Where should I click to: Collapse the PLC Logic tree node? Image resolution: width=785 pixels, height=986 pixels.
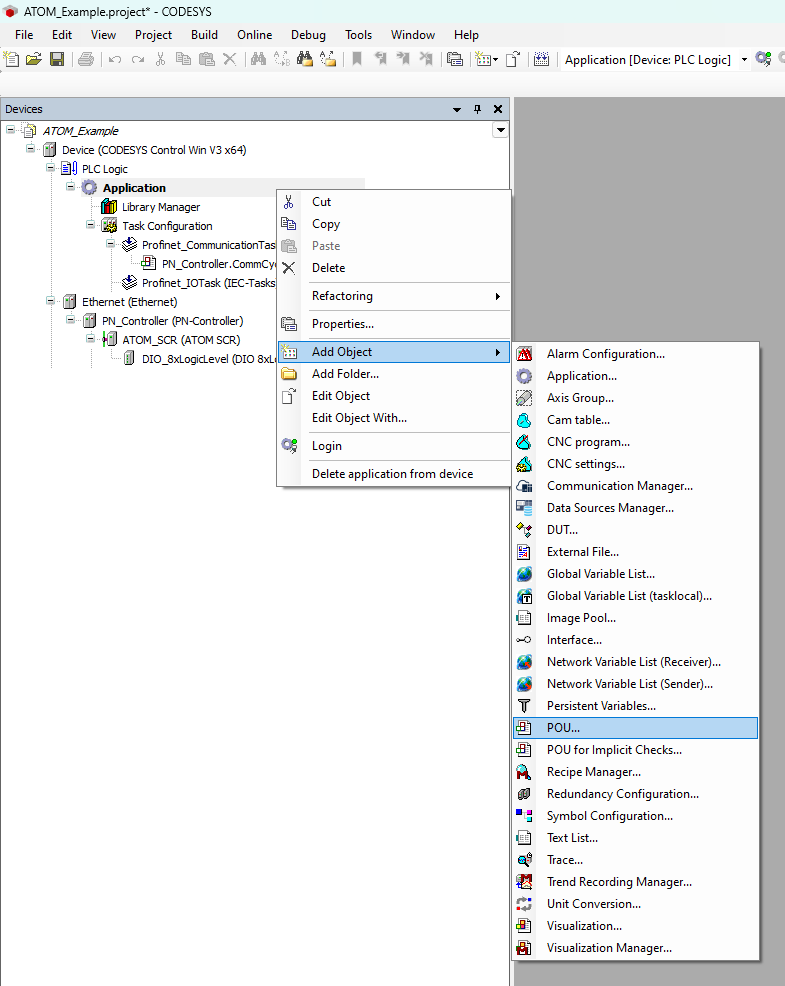[51, 169]
